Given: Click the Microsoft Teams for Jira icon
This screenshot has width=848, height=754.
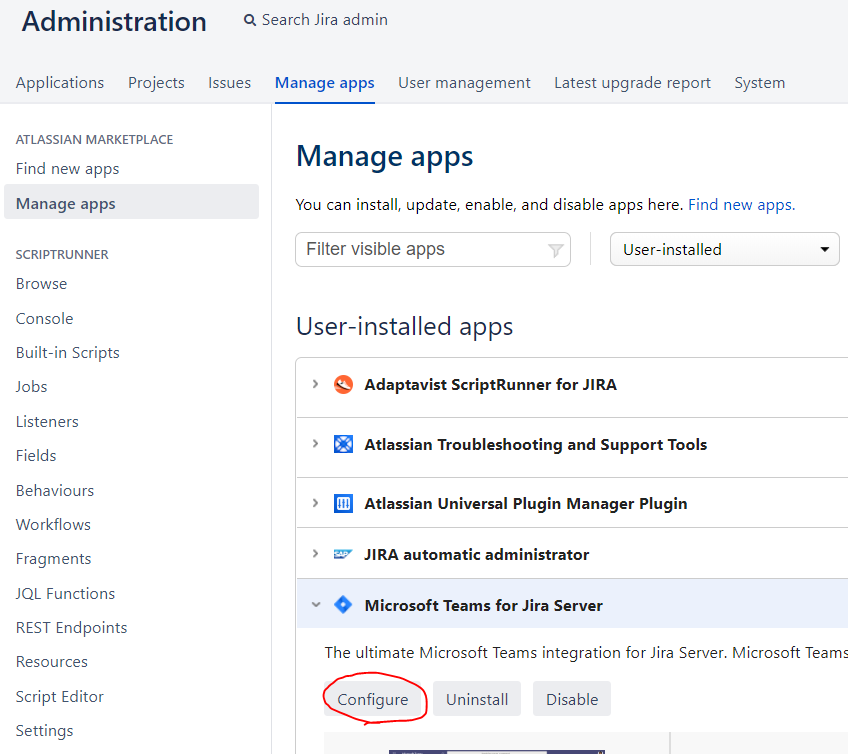Looking at the screenshot, I should (x=343, y=605).
